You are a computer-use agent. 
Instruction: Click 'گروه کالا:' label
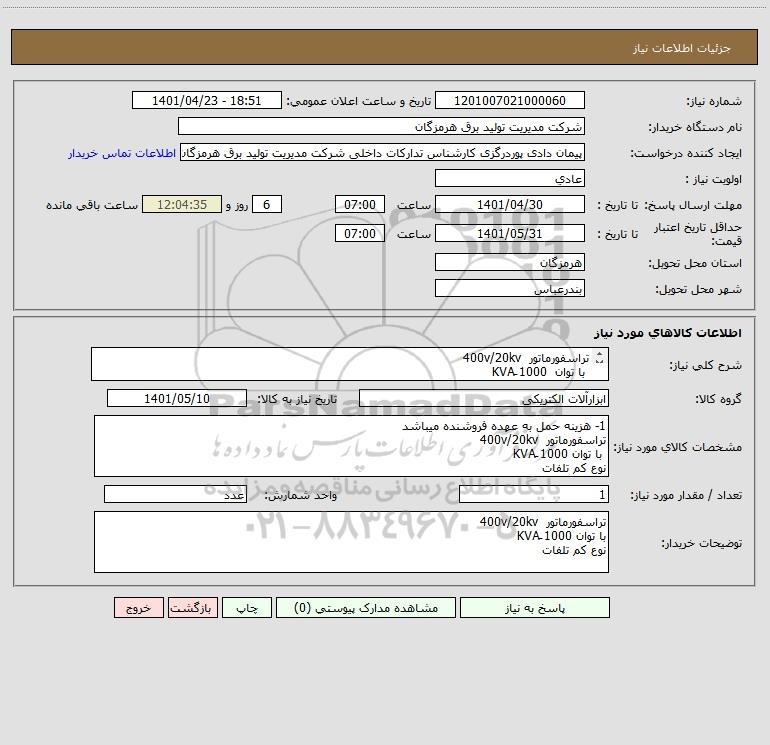click(x=718, y=400)
